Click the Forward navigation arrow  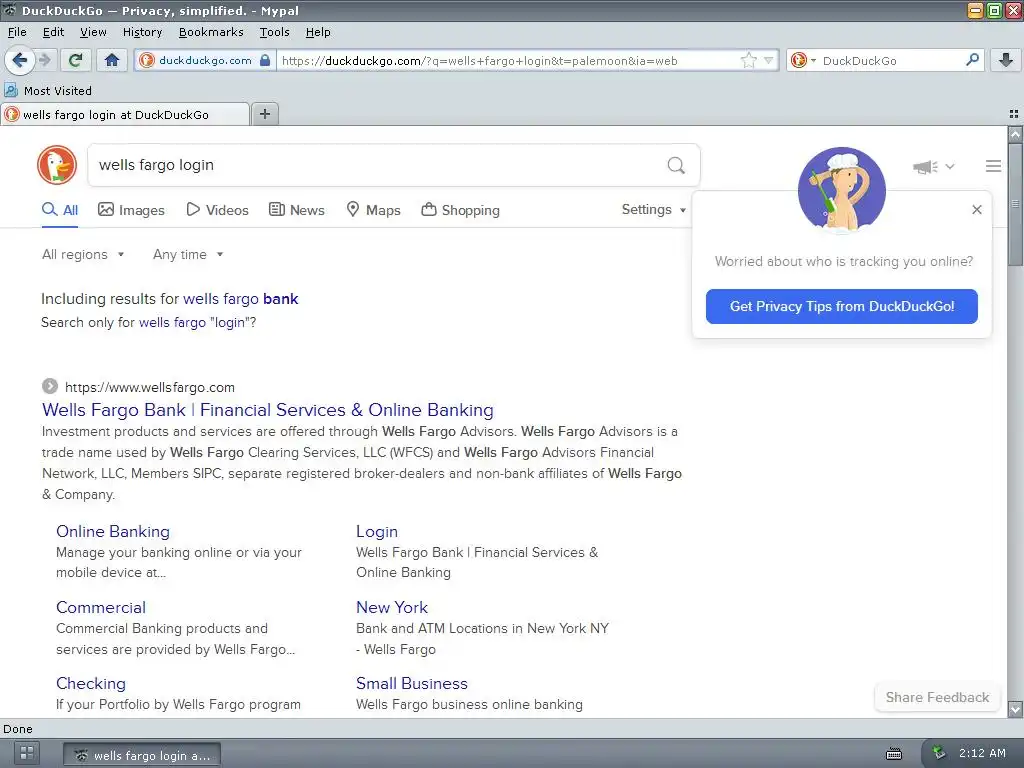tap(44, 60)
